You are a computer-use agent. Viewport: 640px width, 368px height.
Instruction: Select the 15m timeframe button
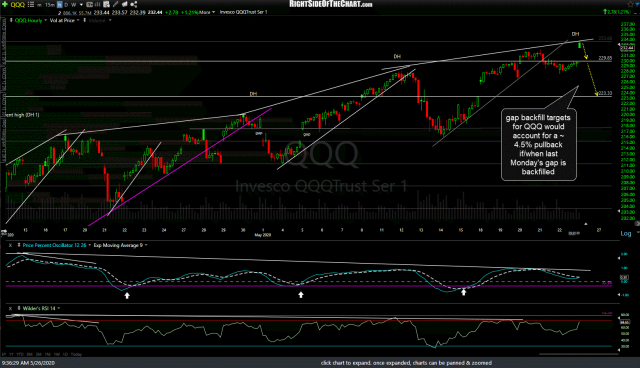(50, 5)
